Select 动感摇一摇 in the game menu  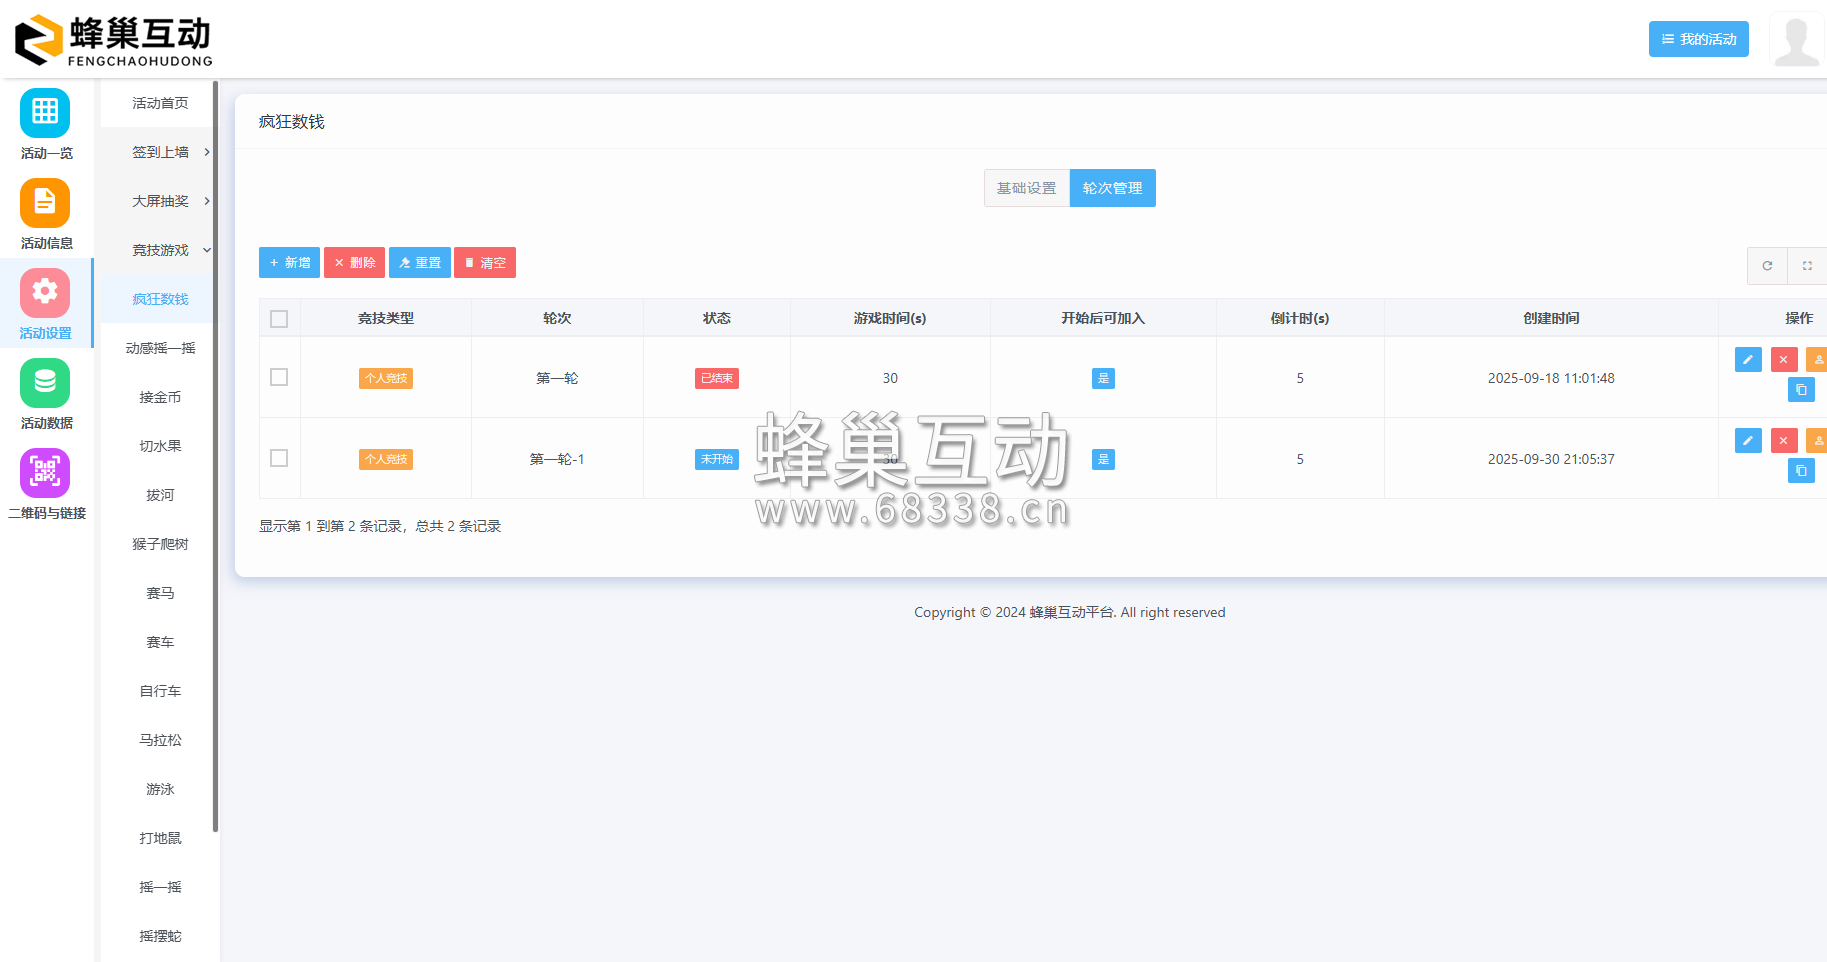(160, 348)
